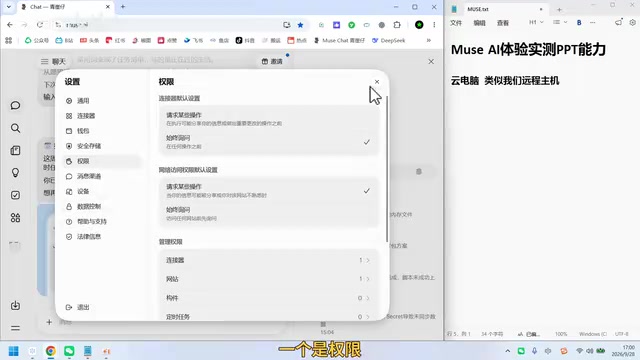Close the Muse chat panel with X
Screen dimensions: 640x360
[x=431, y=61]
